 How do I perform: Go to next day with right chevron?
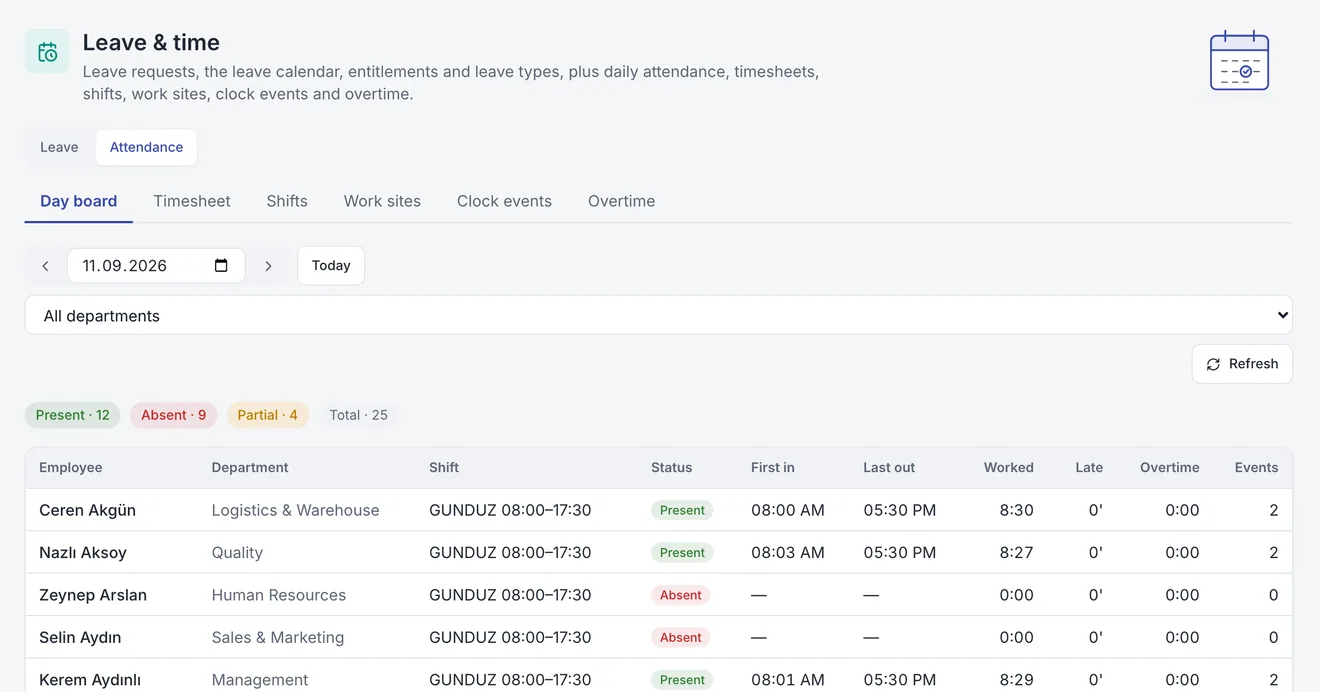[x=268, y=266]
